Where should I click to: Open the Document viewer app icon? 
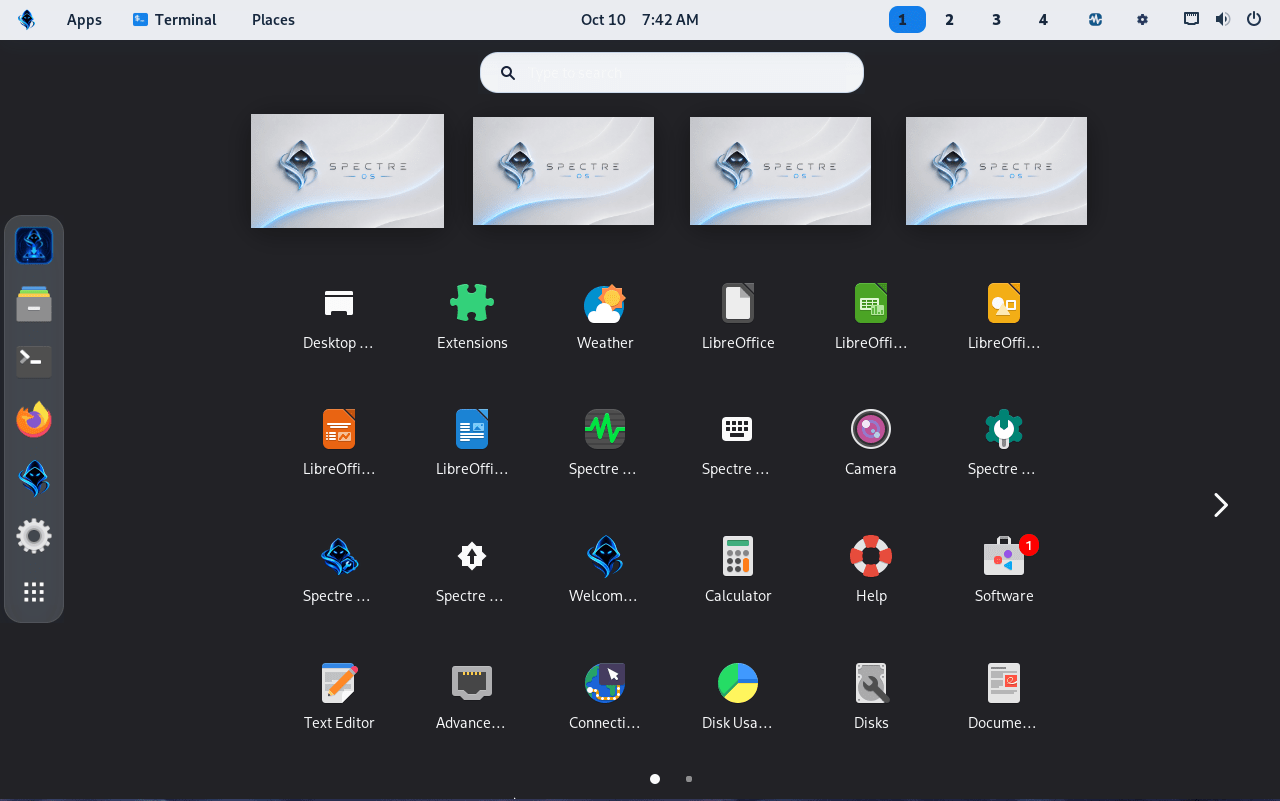1004,683
